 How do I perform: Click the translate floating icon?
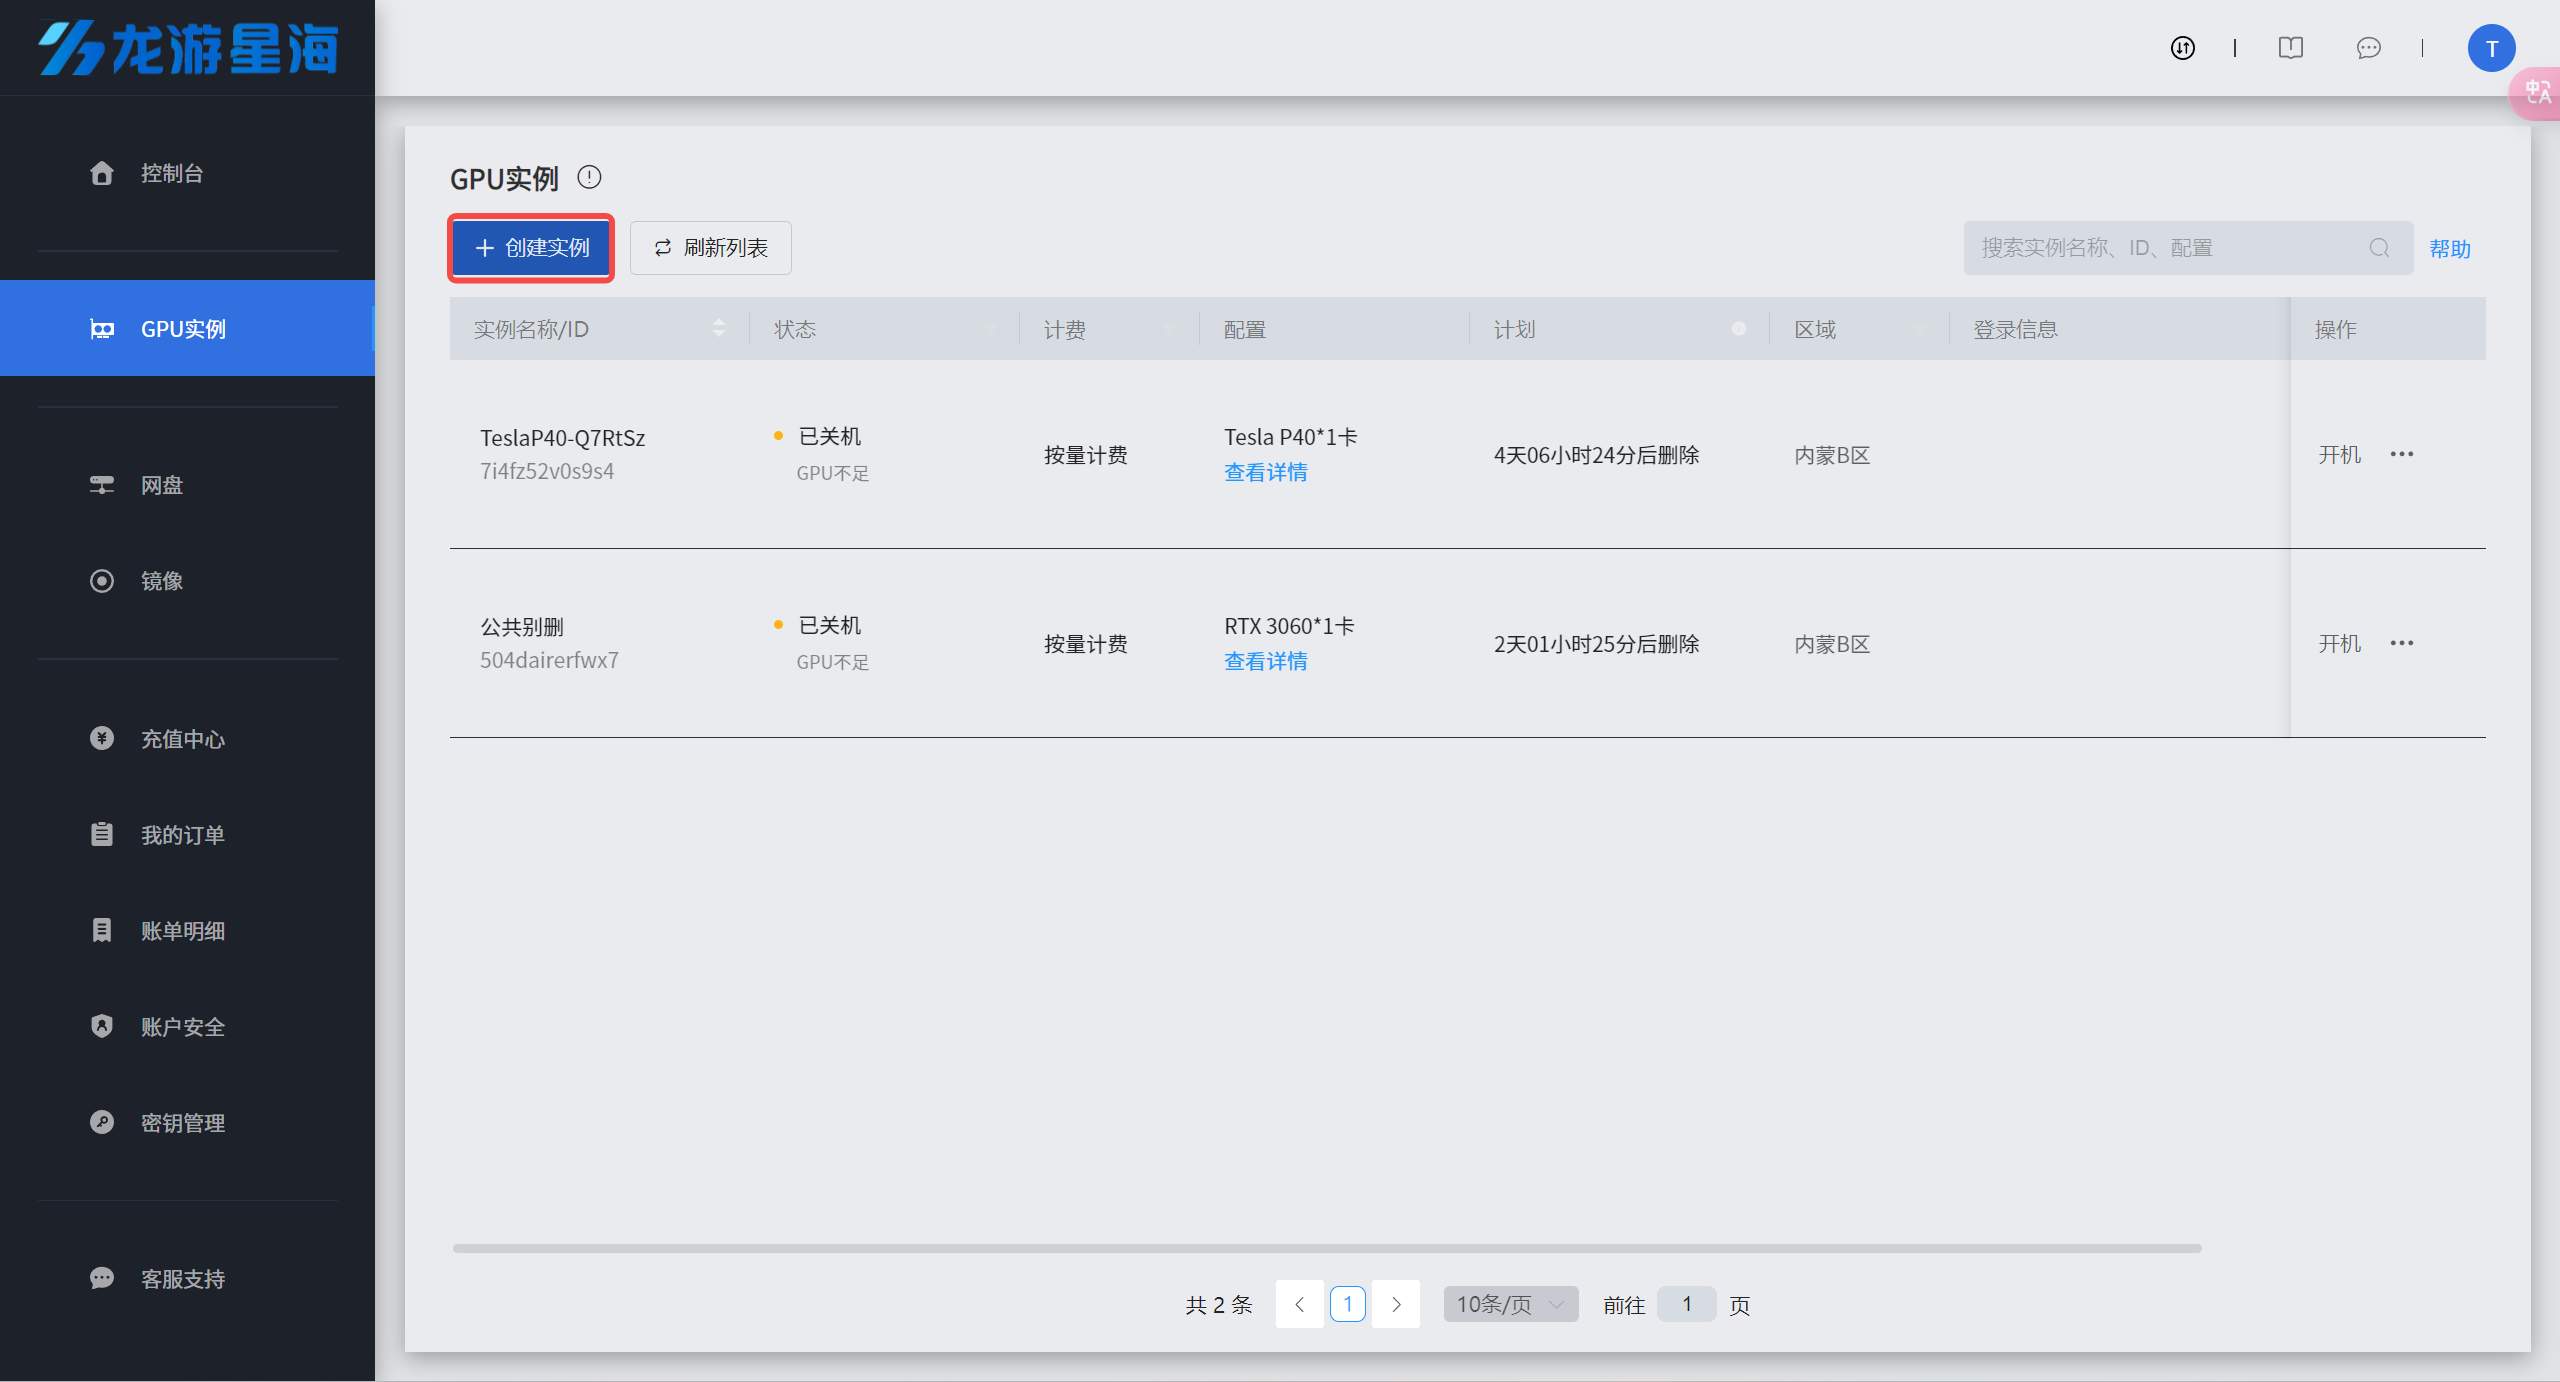[x=2537, y=93]
